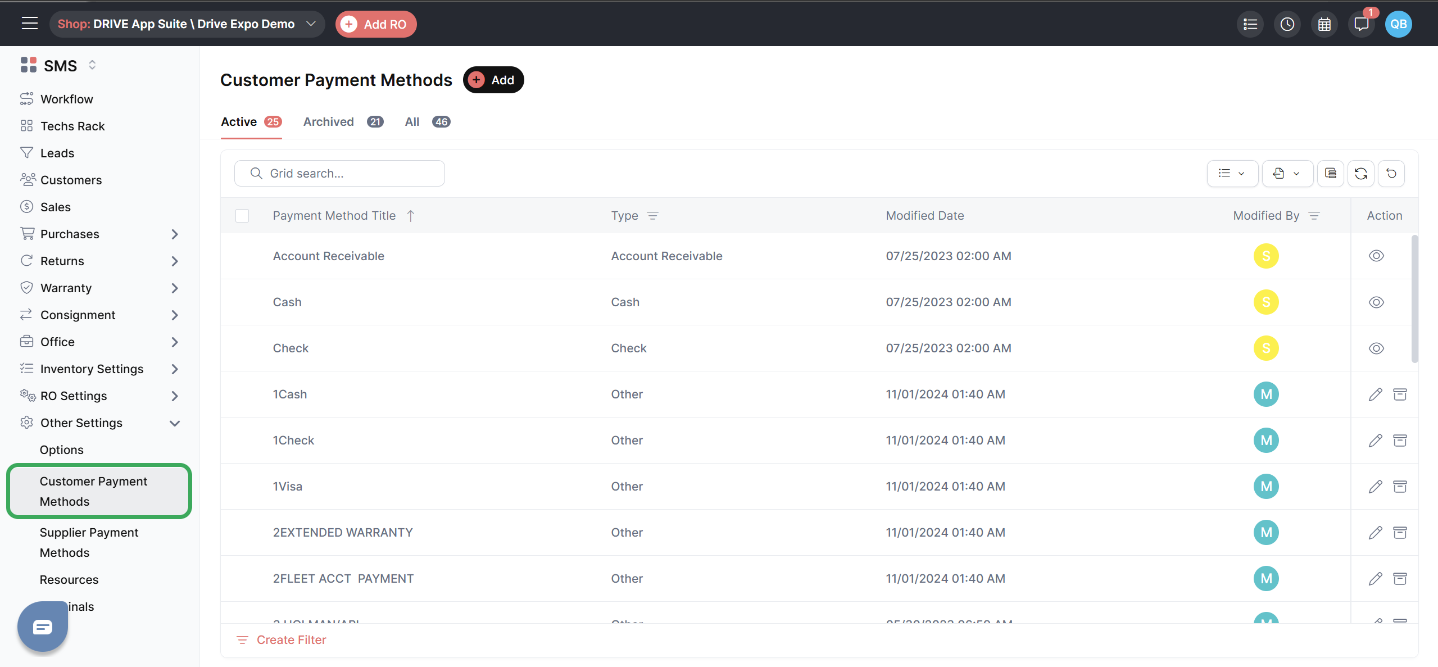Expand the RO Settings menu

point(175,396)
